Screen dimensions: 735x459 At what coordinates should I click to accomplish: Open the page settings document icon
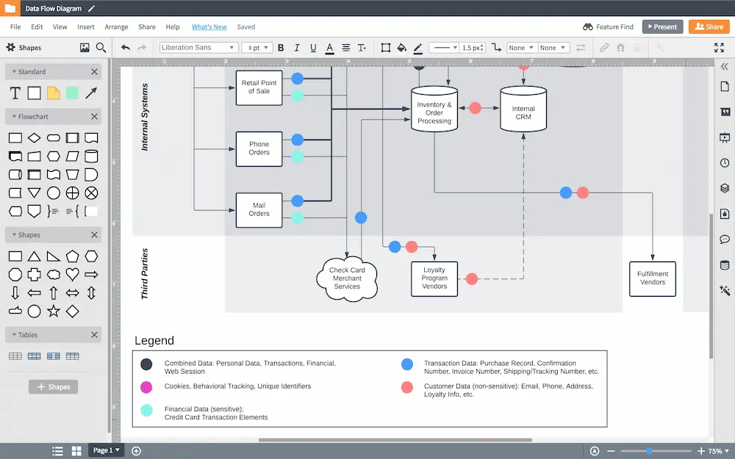pyautogui.click(x=725, y=86)
